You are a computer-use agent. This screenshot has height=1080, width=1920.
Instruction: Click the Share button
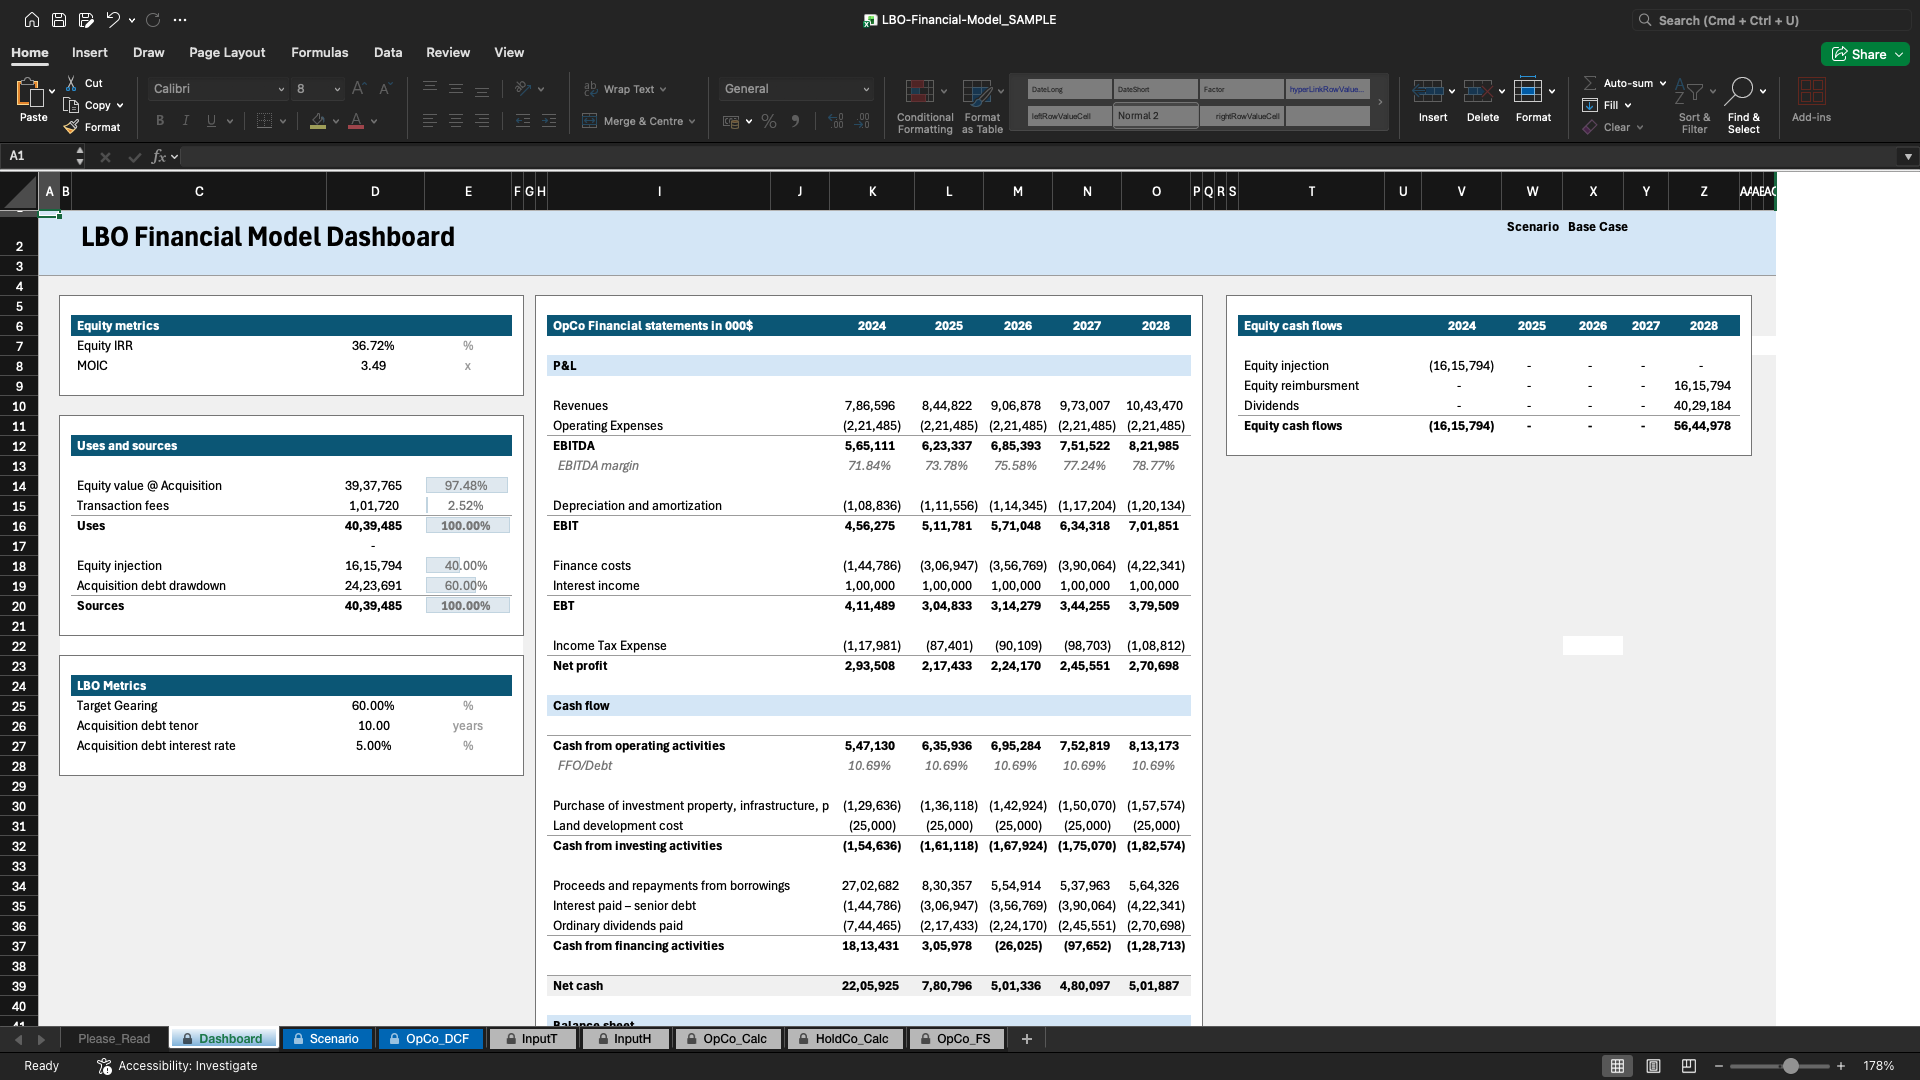[1864, 54]
